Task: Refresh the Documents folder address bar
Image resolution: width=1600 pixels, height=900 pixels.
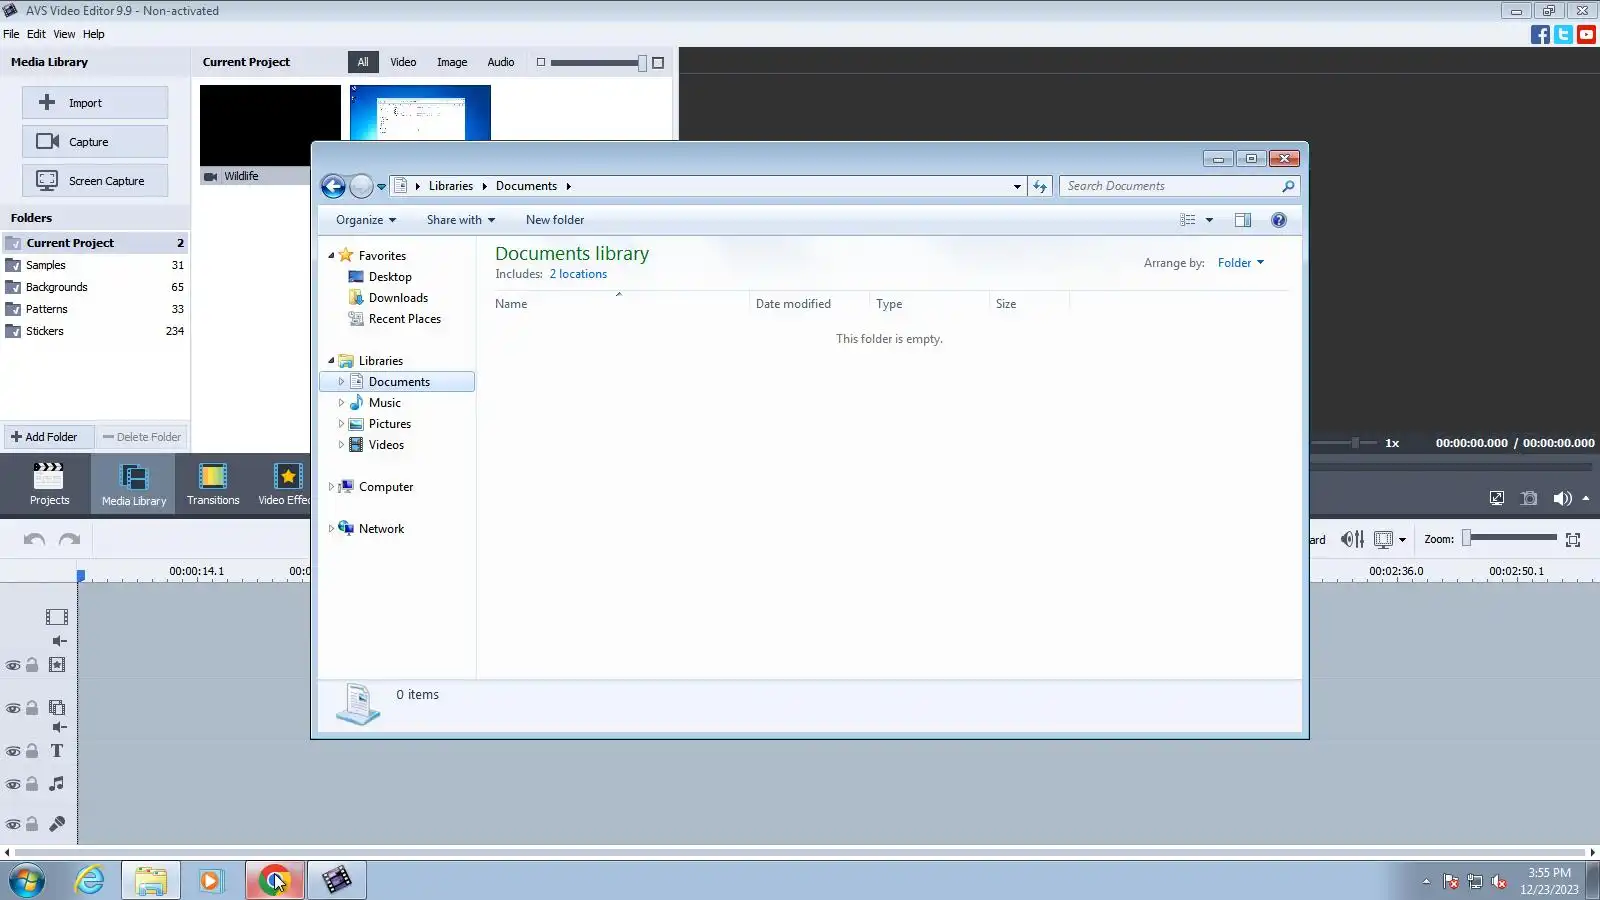Action: 1040,186
